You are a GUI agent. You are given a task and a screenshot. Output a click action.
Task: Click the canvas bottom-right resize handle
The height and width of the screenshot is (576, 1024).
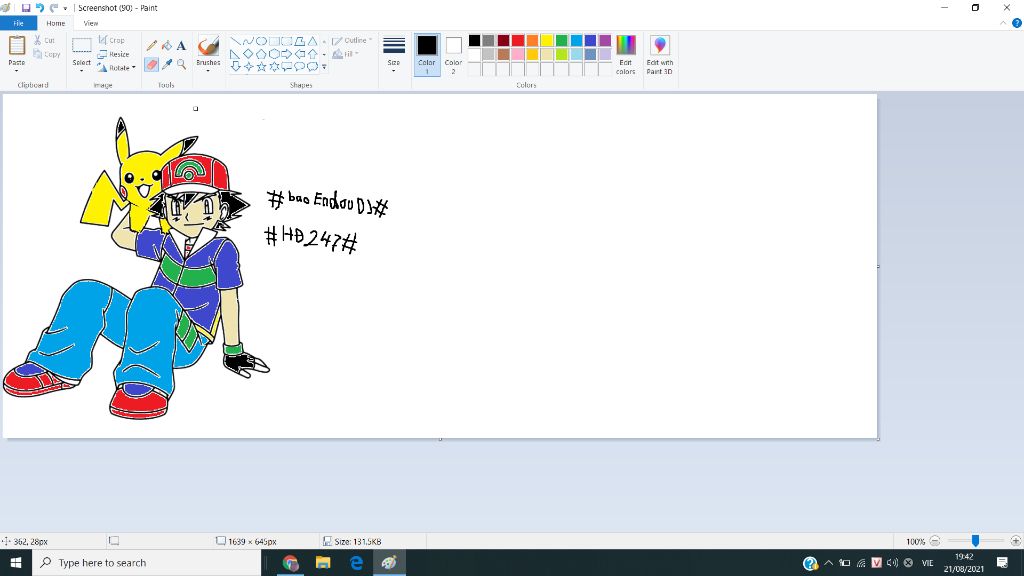[x=878, y=439]
